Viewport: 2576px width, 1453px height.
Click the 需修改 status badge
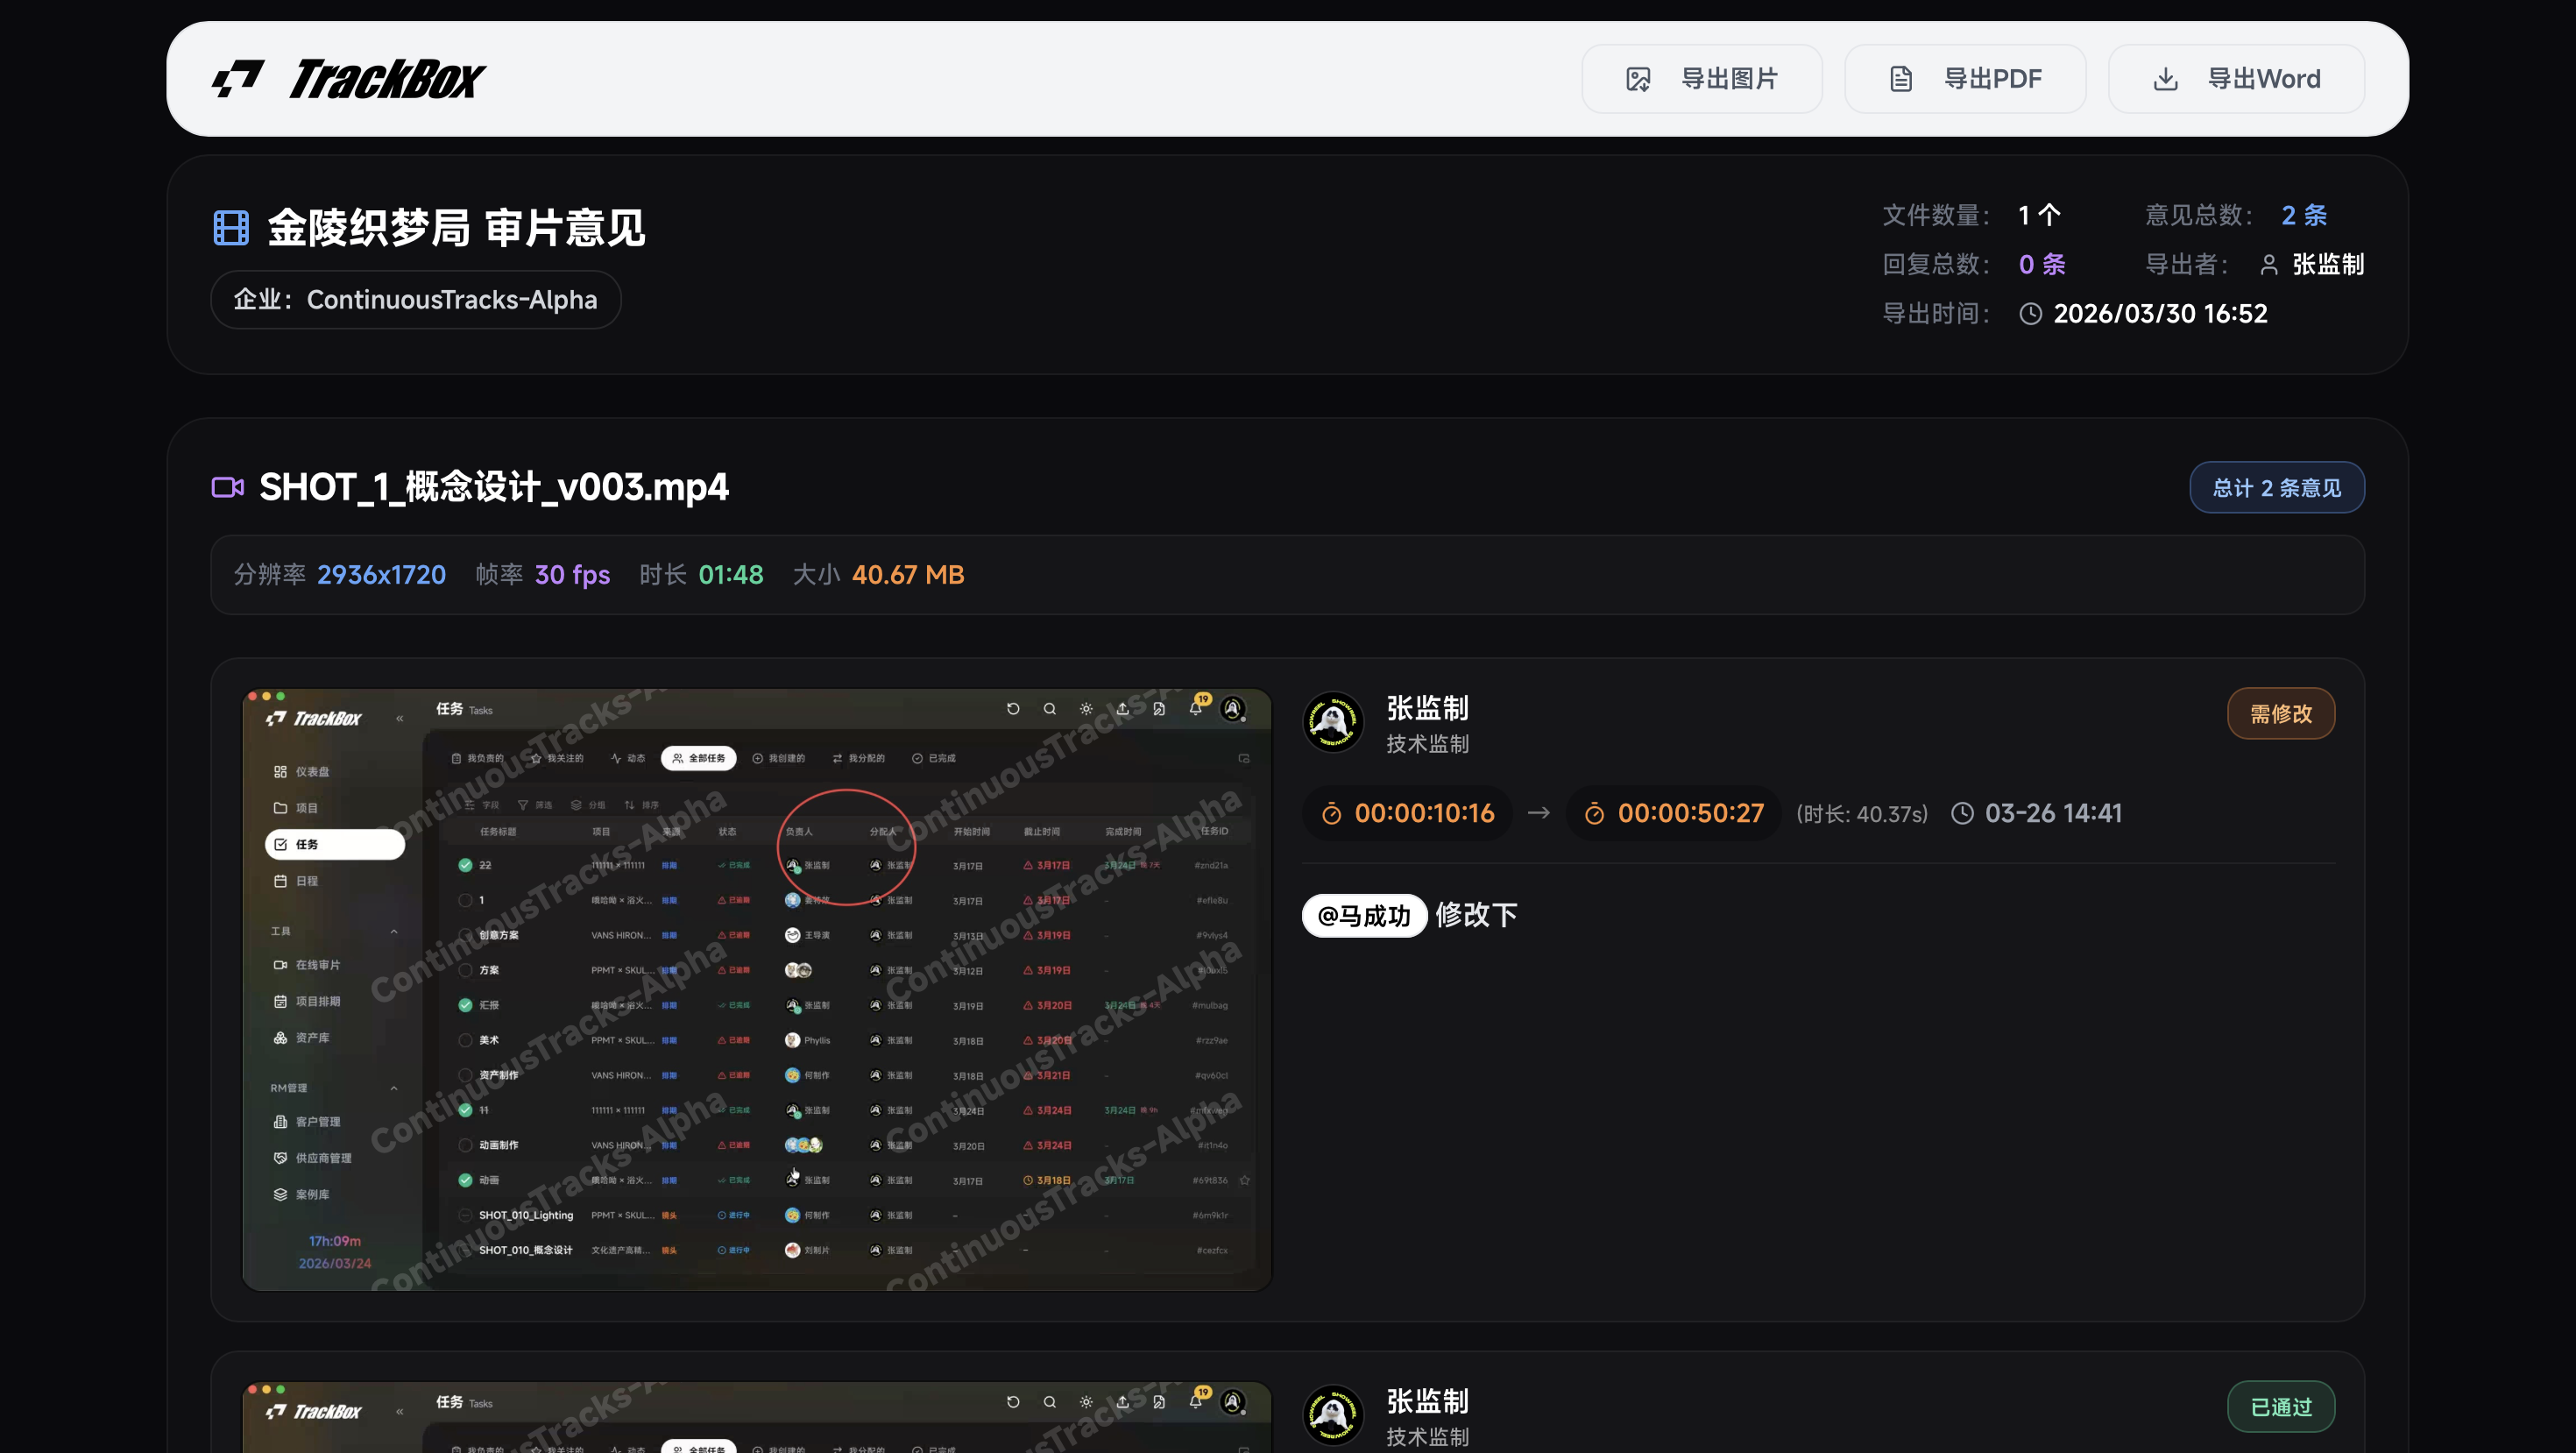click(x=2280, y=713)
